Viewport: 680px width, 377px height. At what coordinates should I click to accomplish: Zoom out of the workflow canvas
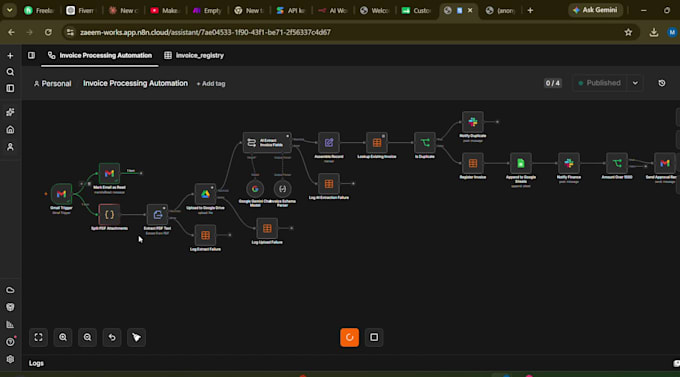(87, 337)
